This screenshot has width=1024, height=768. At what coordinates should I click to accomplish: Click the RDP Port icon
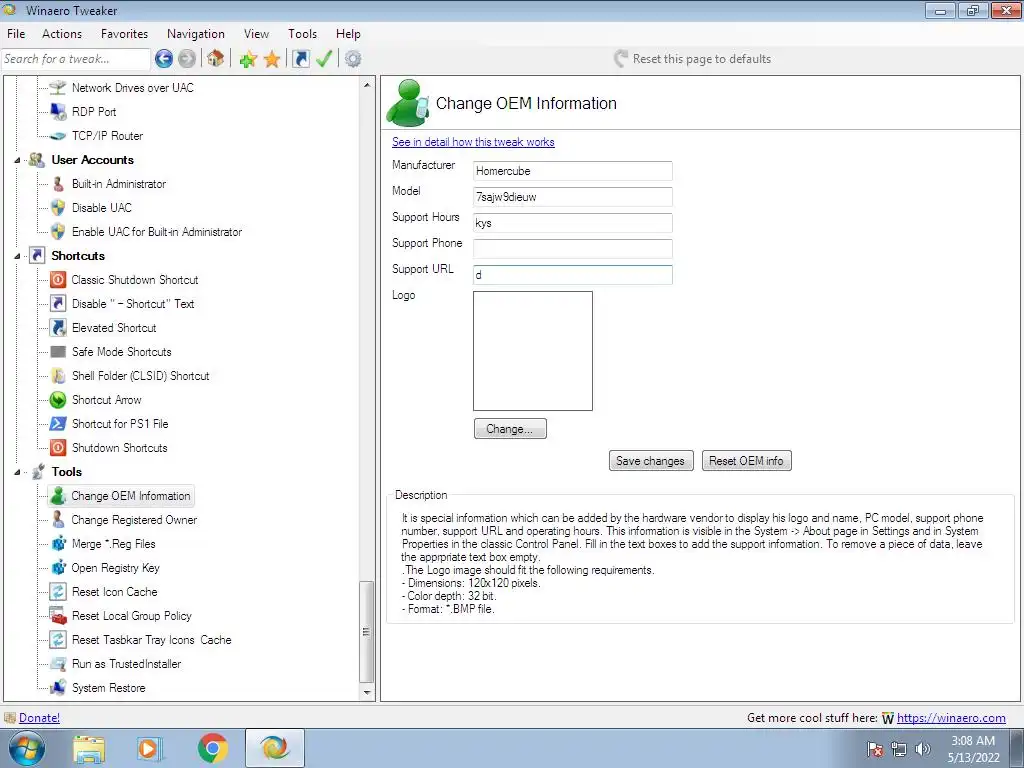[58, 112]
